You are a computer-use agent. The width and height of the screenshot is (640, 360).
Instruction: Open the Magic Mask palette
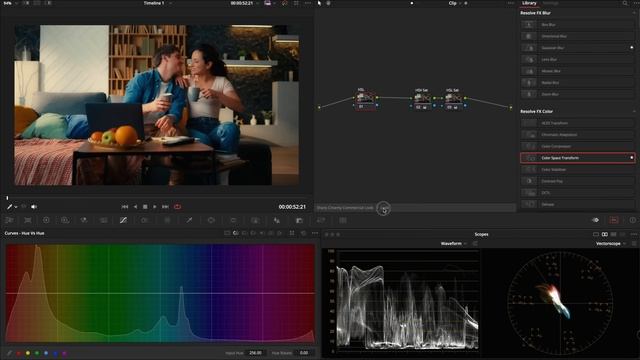pos(255,220)
